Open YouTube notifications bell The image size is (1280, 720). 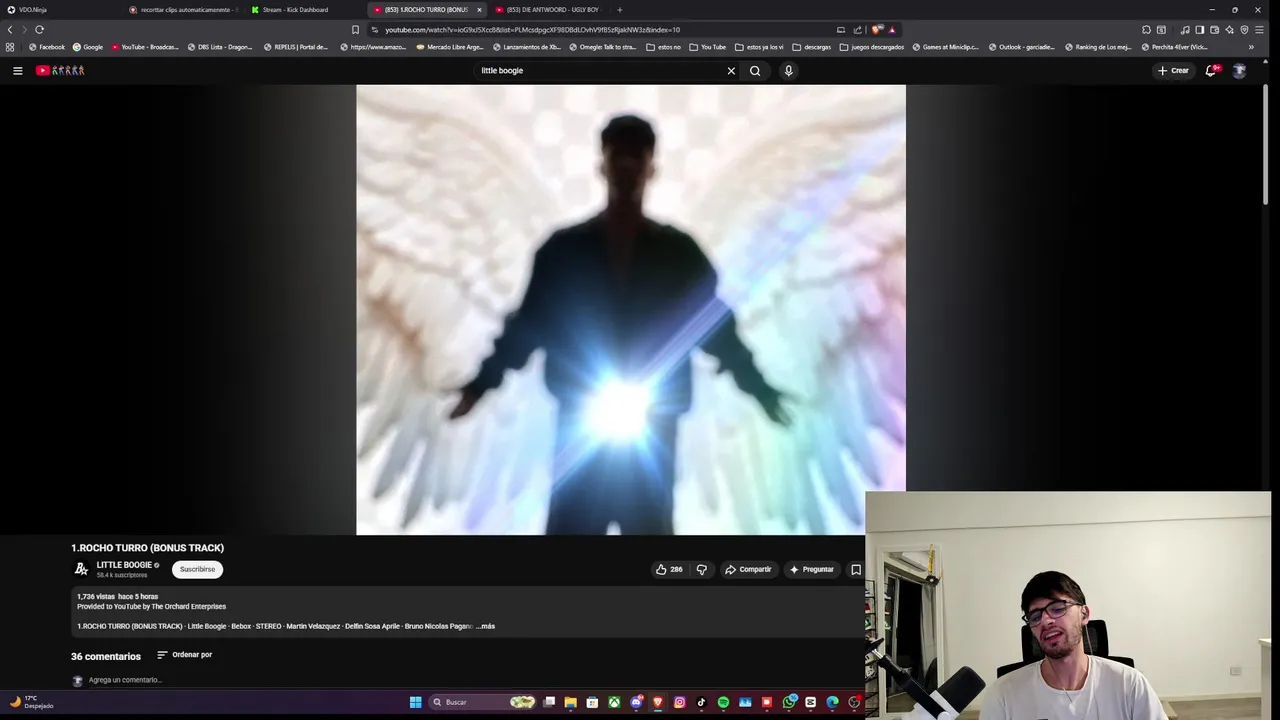pos(1211,70)
